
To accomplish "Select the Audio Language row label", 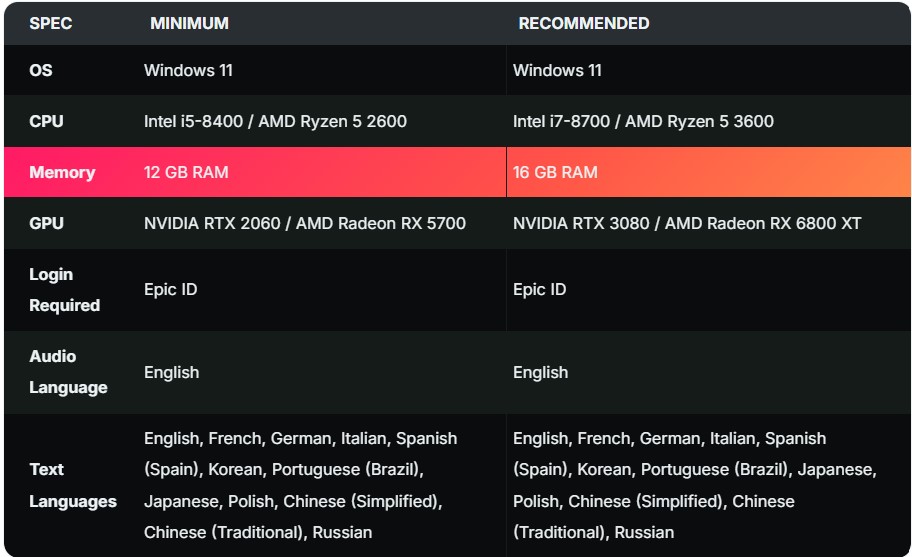I will click(67, 371).
